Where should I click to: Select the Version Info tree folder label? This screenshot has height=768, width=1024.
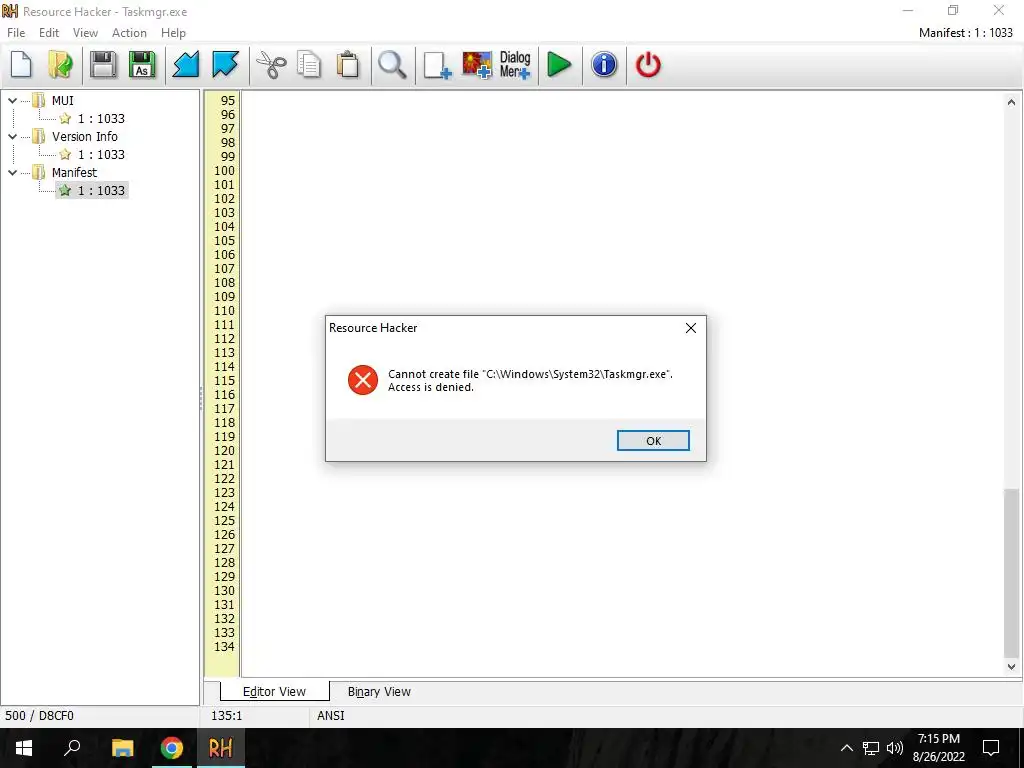click(85, 136)
